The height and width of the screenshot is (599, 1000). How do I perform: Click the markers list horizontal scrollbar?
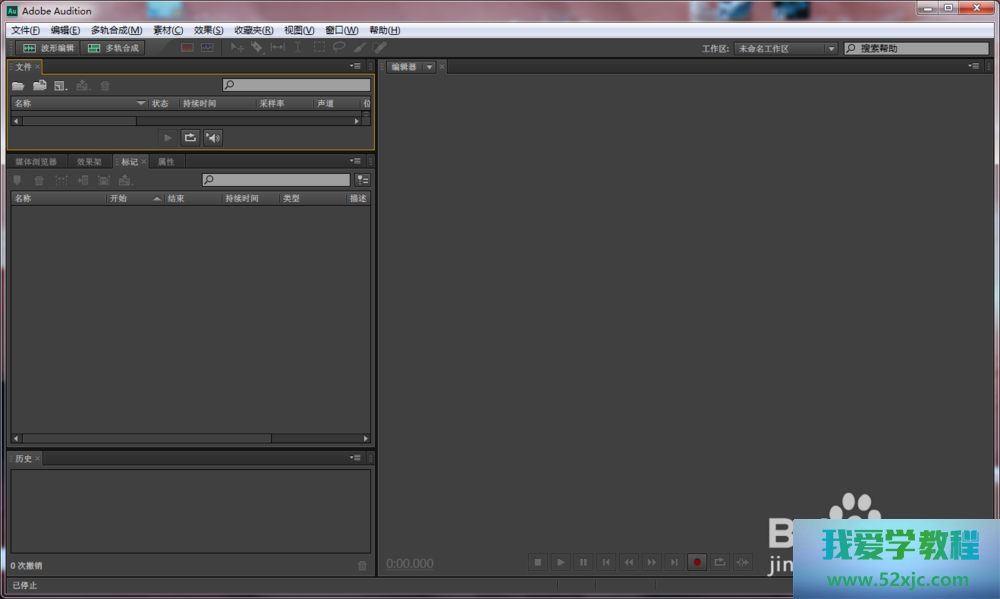tap(146, 438)
